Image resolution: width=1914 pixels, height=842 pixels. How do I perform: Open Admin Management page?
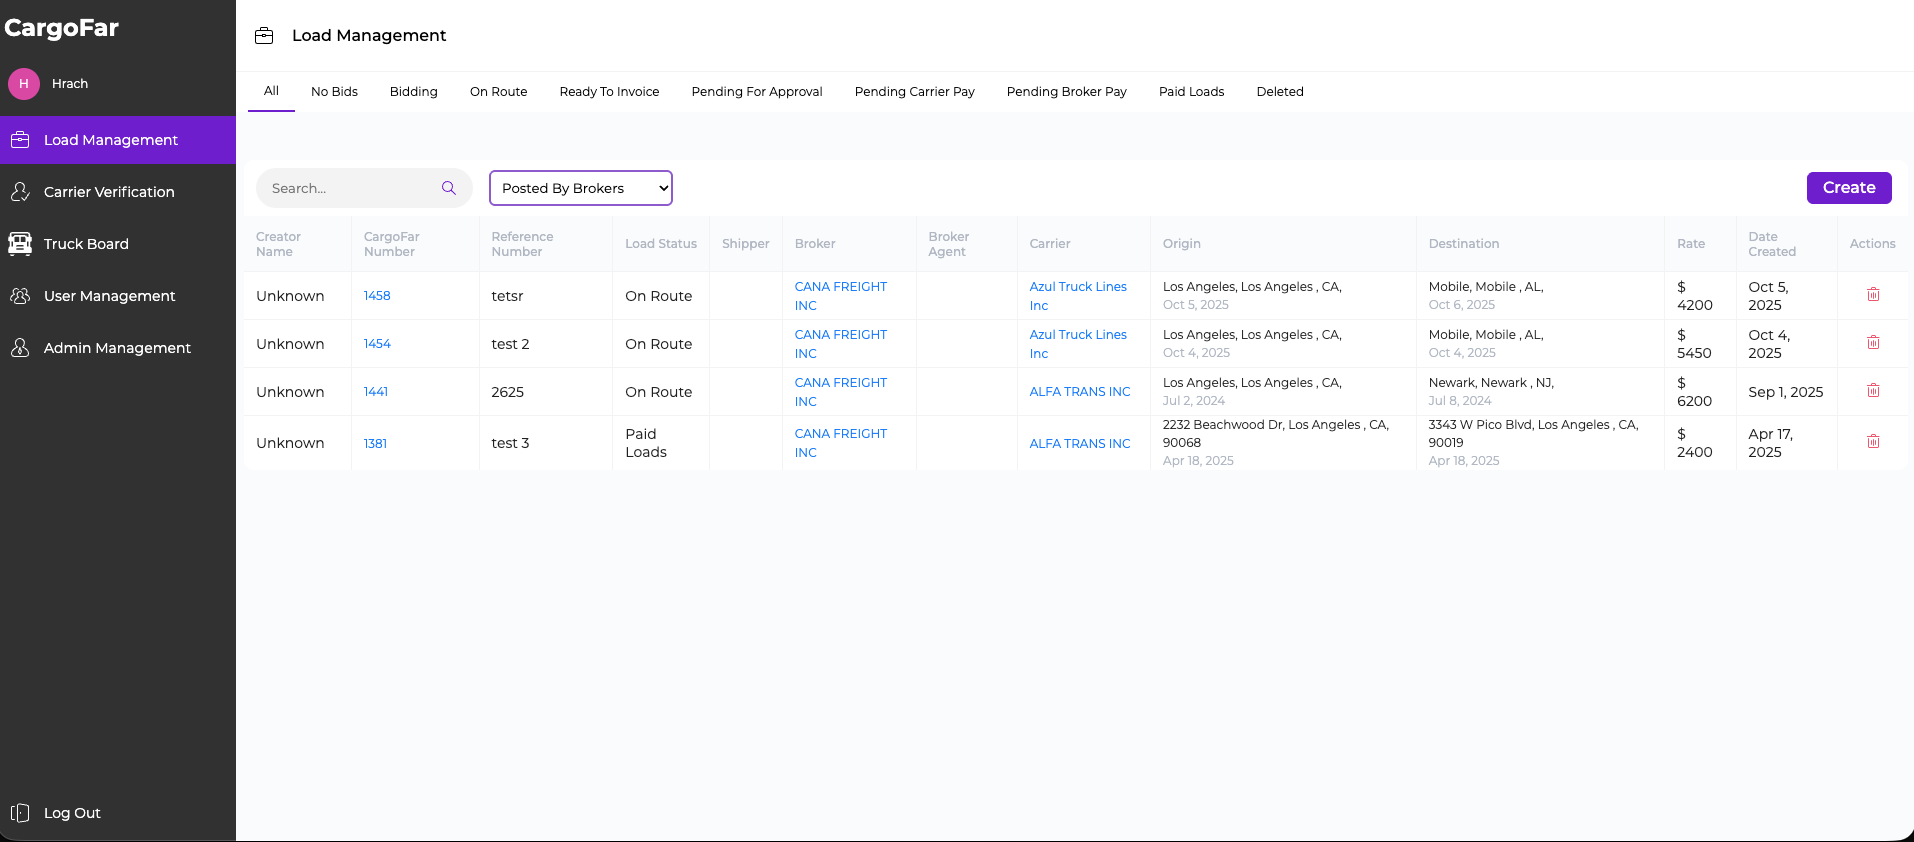[x=117, y=348]
